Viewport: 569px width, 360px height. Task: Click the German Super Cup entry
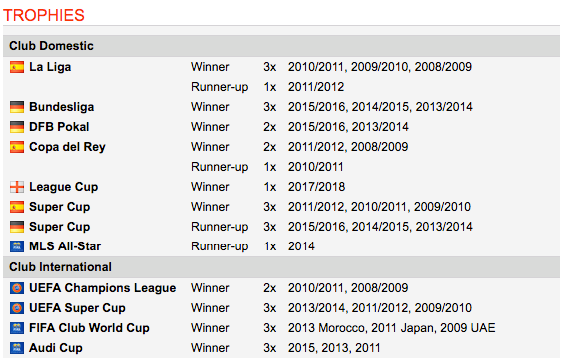(x=60, y=227)
